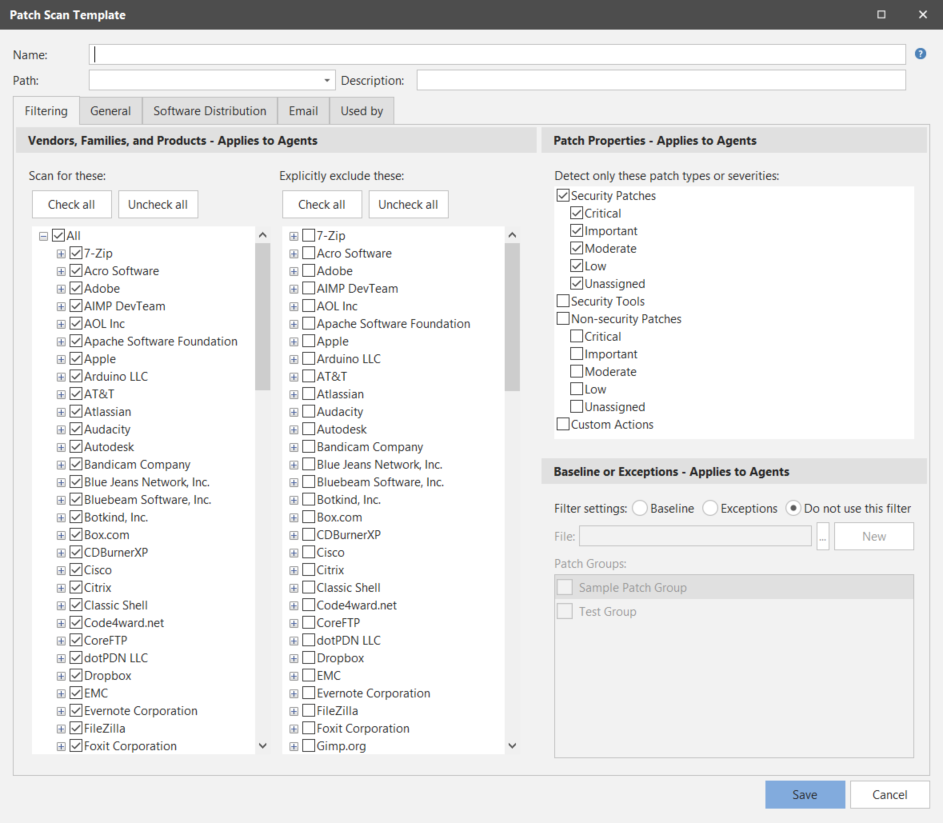Click Check all under Explicitly exclude these
Viewport: 943px width, 823px height.
(x=322, y=205)
